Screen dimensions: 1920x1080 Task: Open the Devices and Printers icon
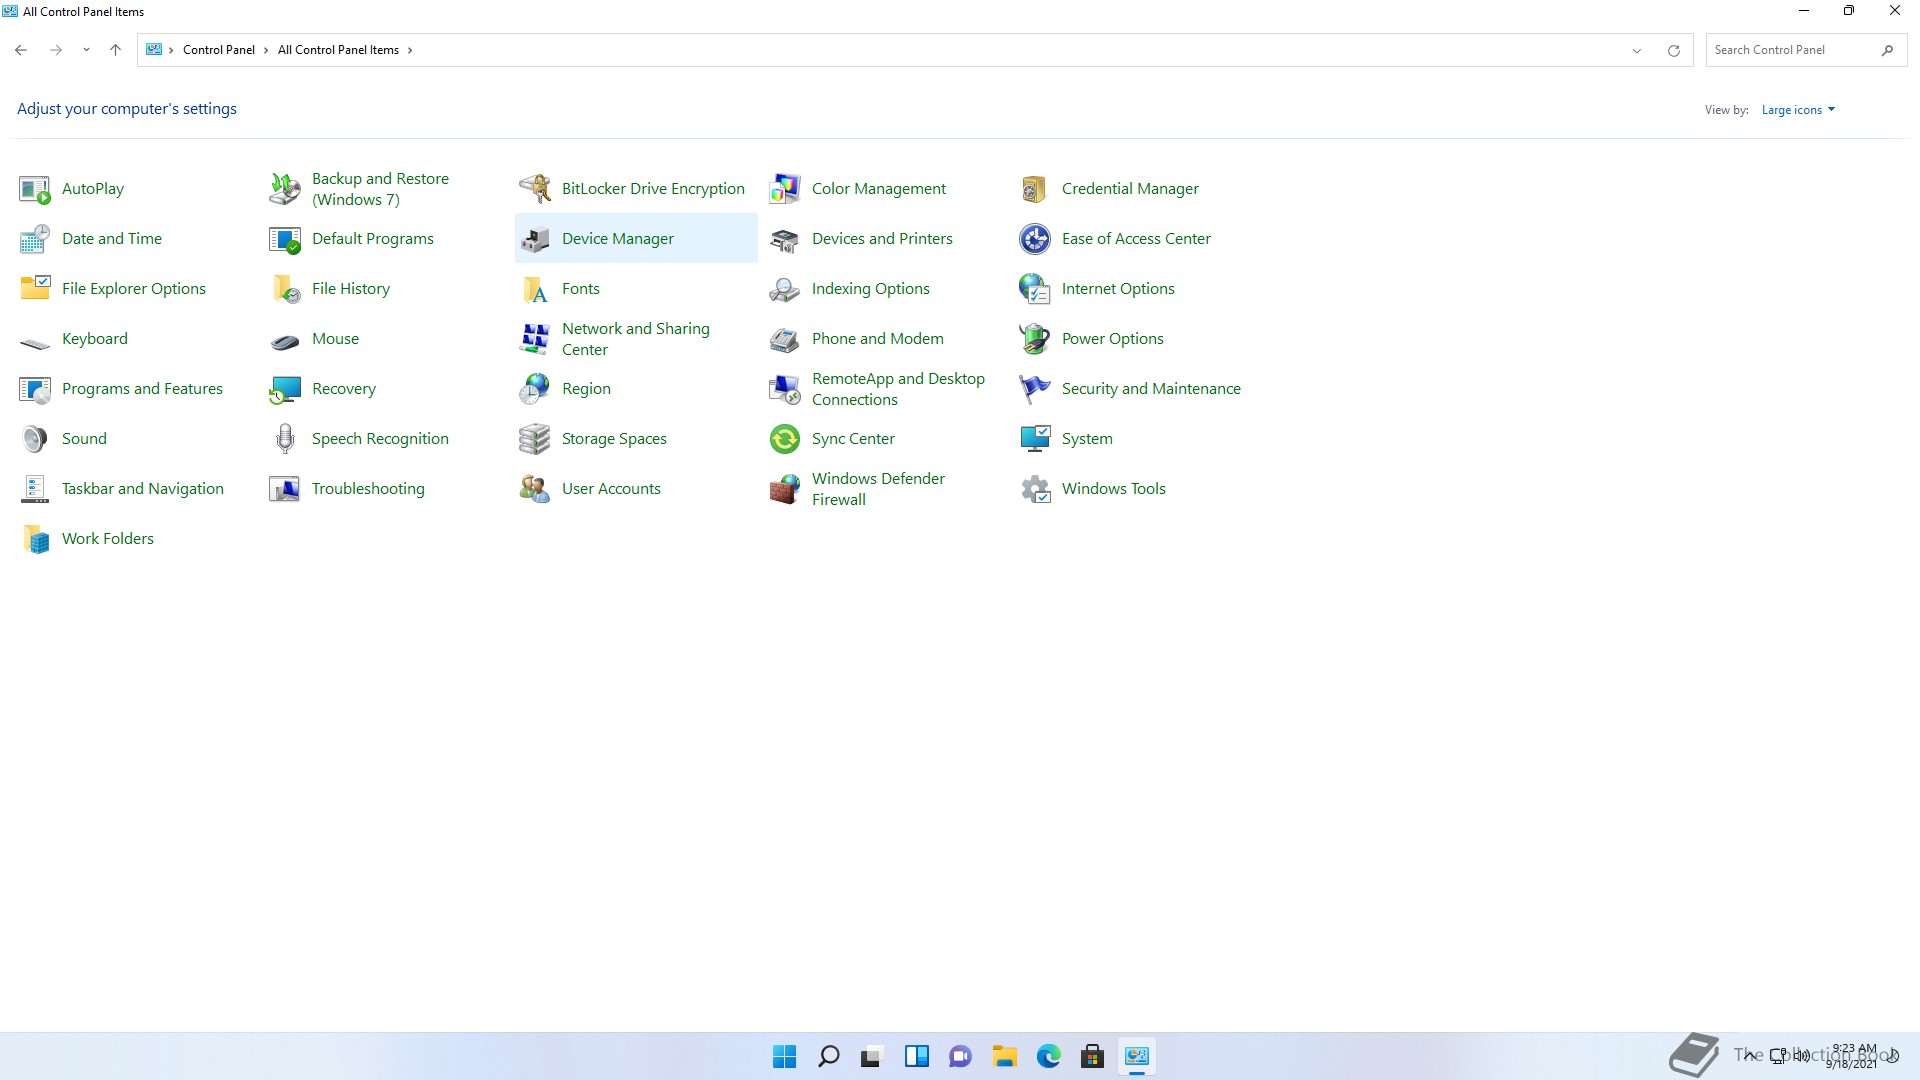[785, 239]
